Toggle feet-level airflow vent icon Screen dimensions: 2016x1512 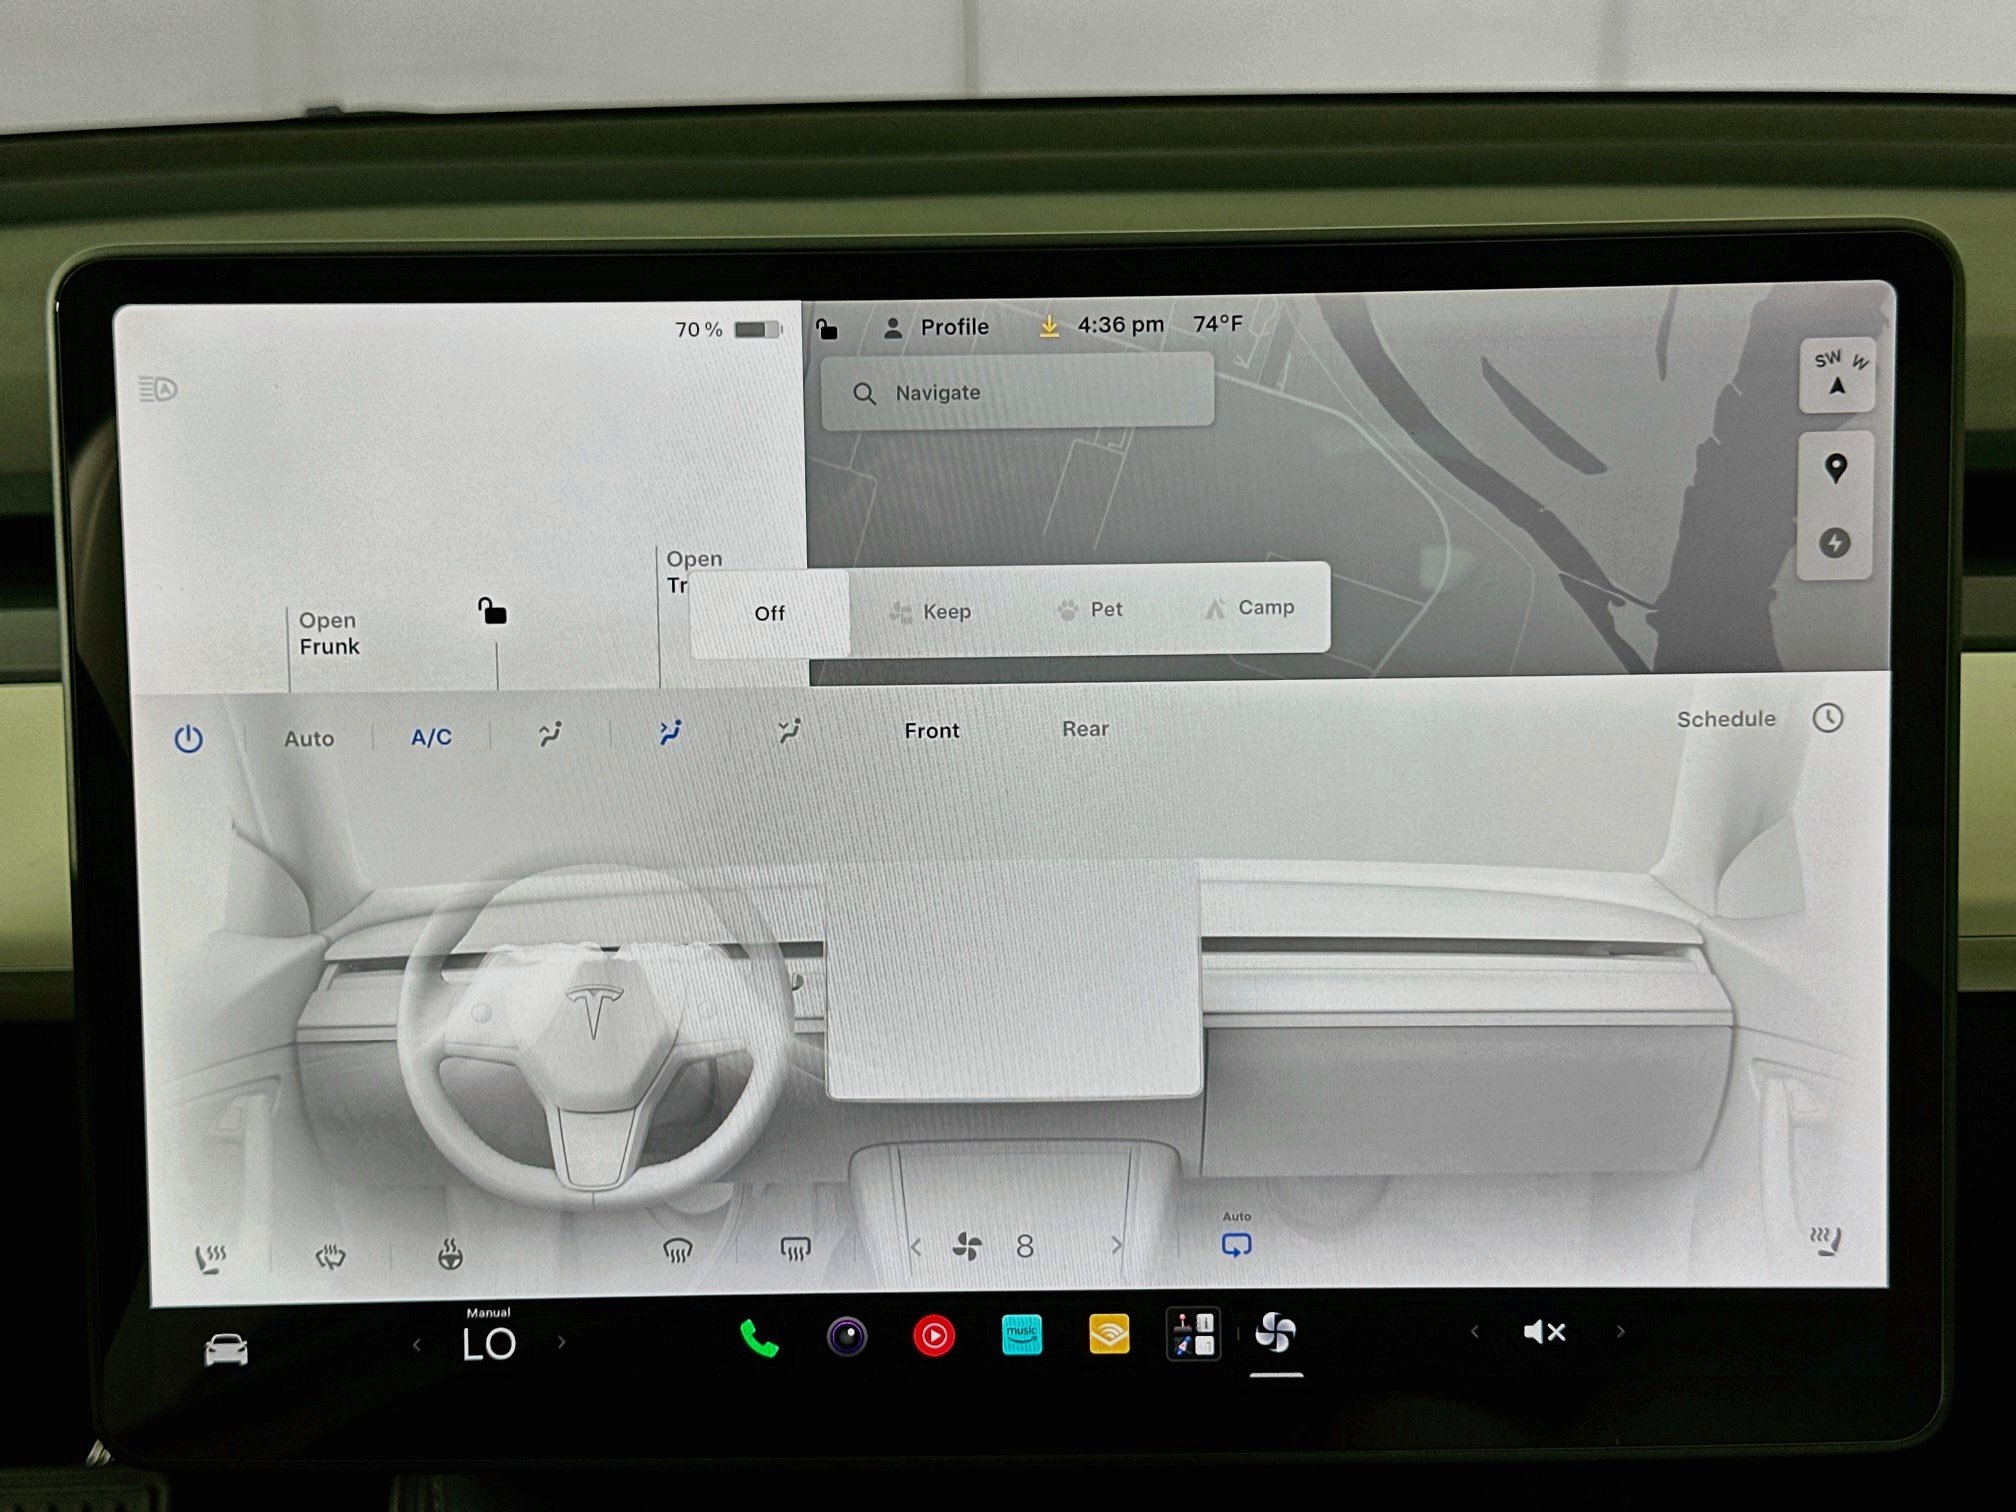789,731
